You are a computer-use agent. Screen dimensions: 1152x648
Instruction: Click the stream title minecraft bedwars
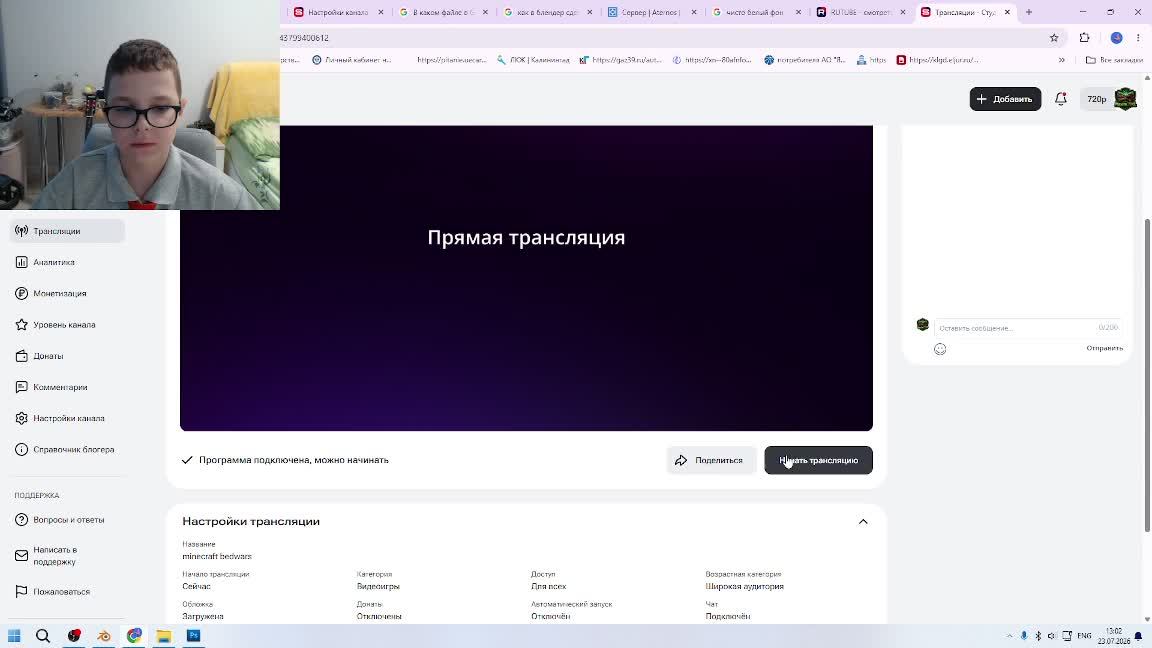217,557
